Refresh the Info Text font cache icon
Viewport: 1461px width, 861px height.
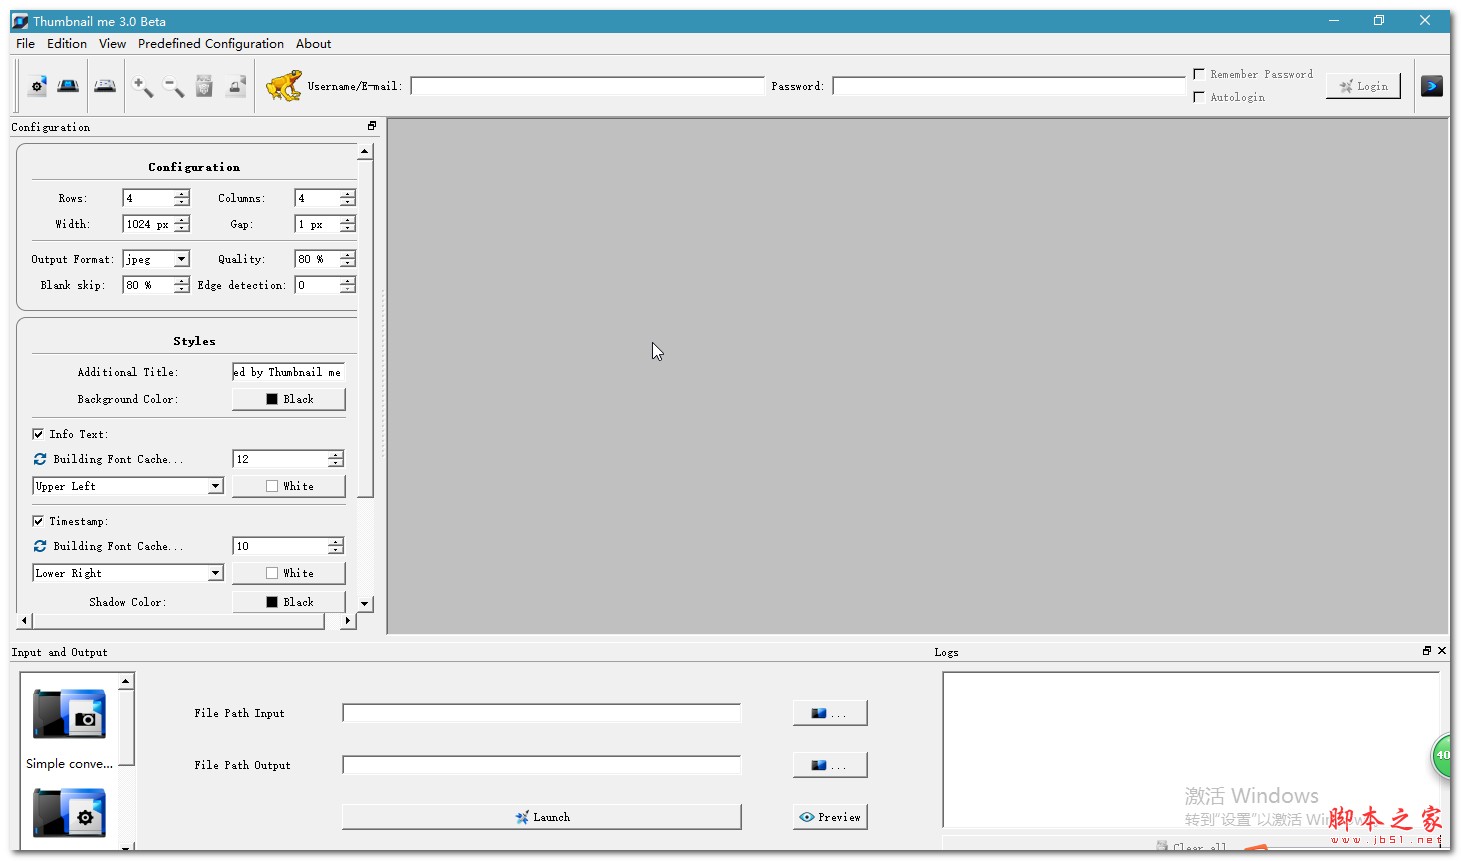39,459
